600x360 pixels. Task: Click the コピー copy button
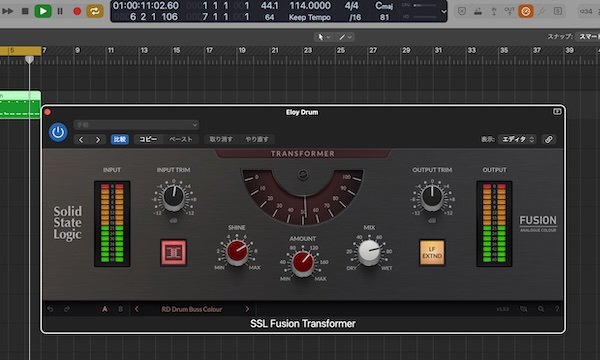pos(148,139)
